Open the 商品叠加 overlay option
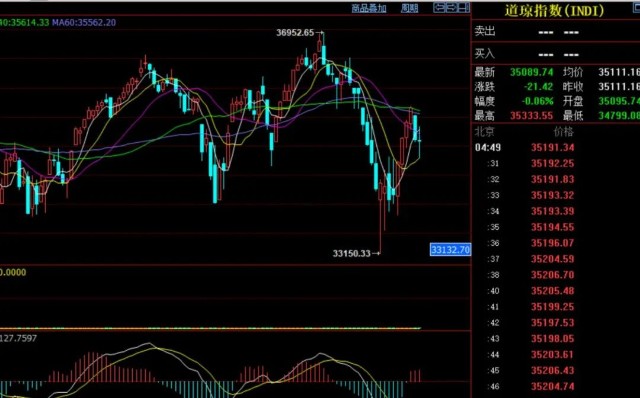 tap(369, 8)
